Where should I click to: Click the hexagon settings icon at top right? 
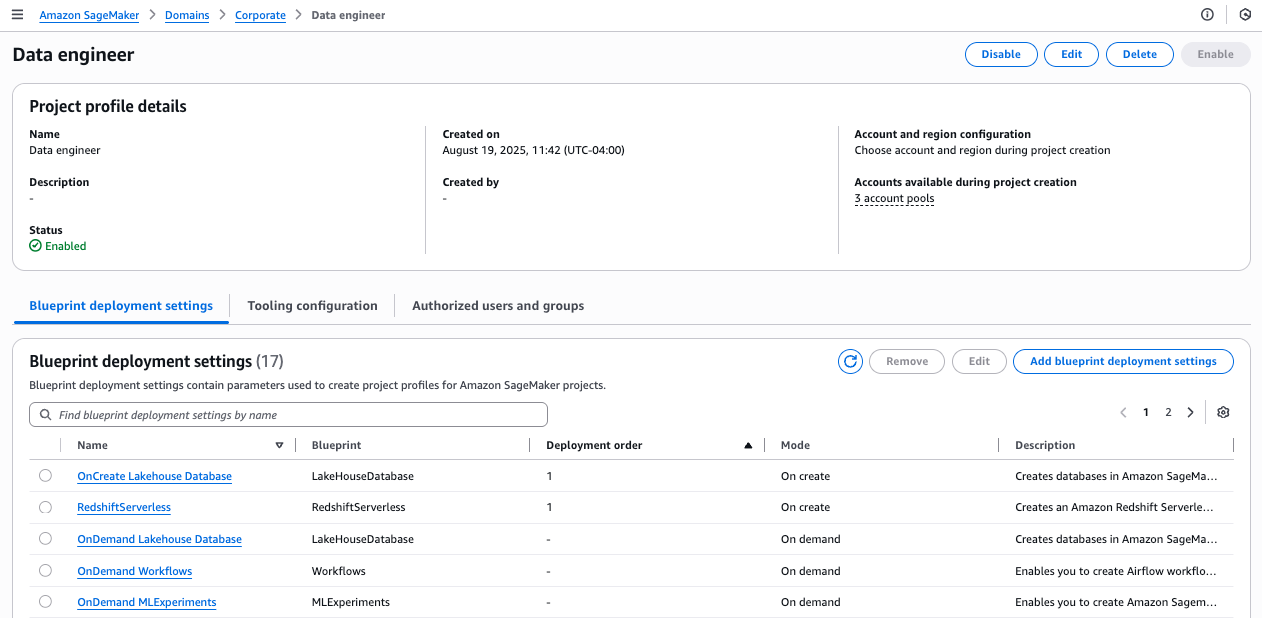click(x=1245, y=15)
